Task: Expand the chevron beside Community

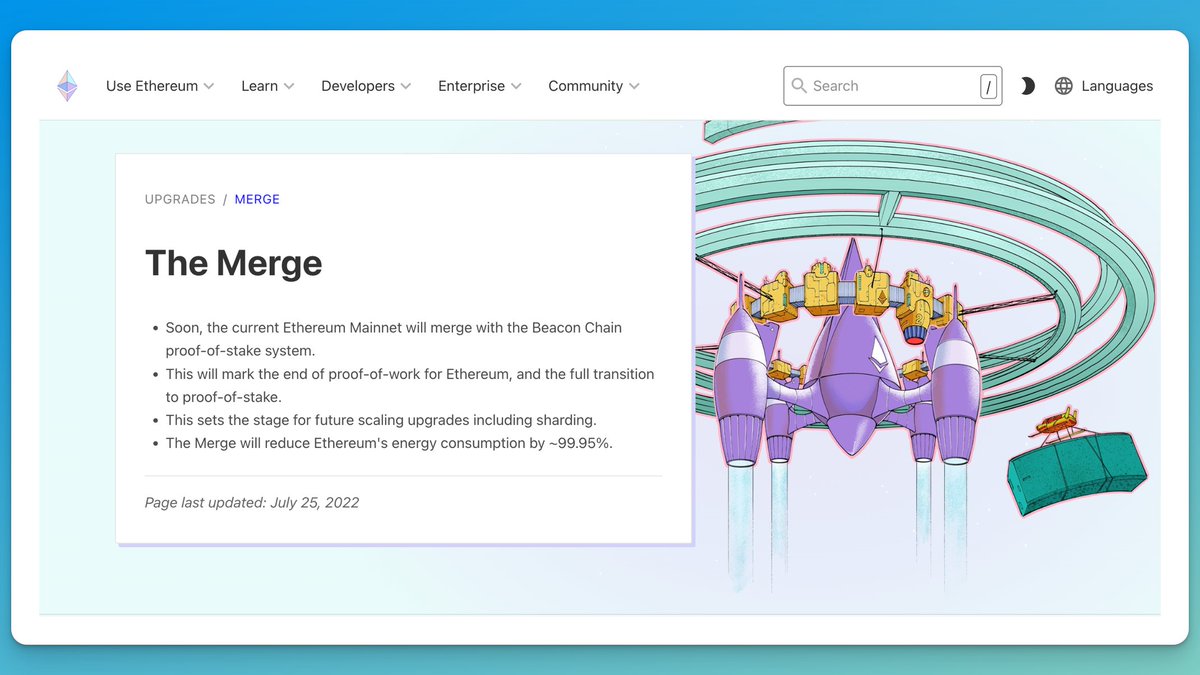Action: (x=634, y=87)
